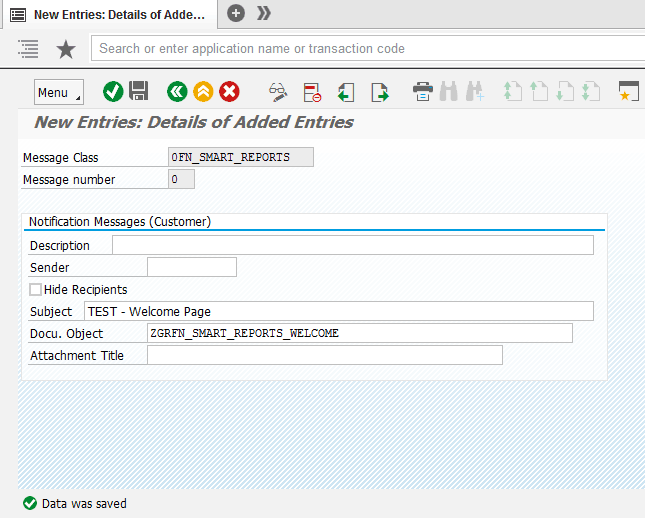Click the star Favorites icon
The width and height of the screenshot is (645, 518).
click(66, 49)
